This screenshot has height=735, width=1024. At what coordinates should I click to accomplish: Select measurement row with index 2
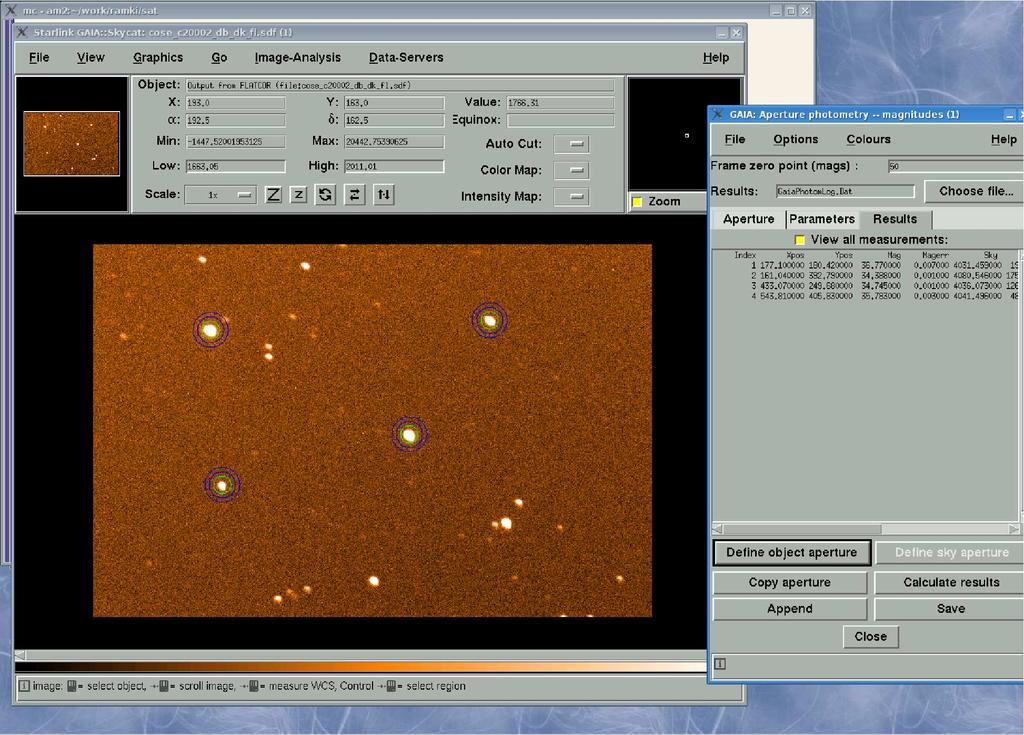coord(865,276)
